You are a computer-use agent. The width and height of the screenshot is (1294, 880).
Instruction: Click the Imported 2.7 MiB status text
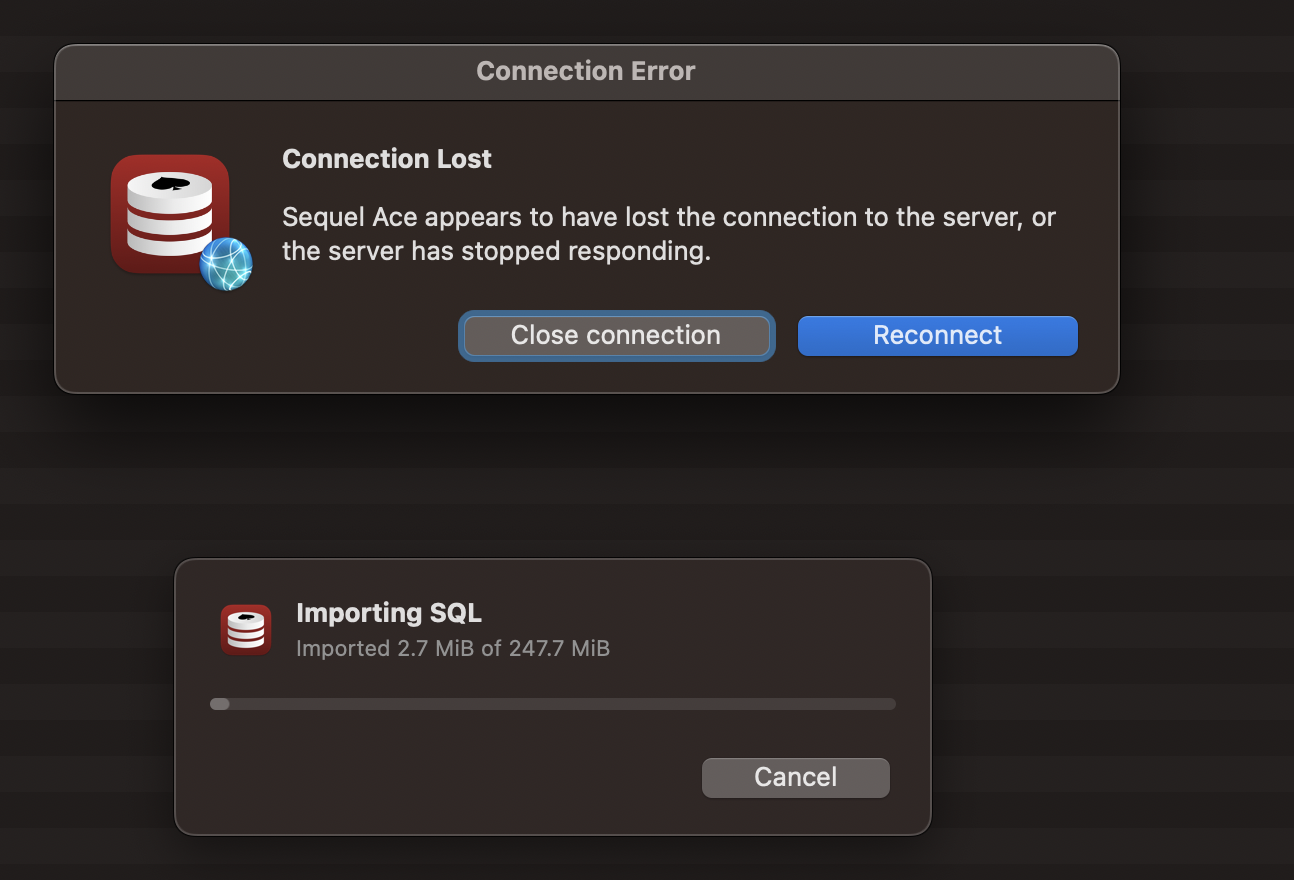452,648
